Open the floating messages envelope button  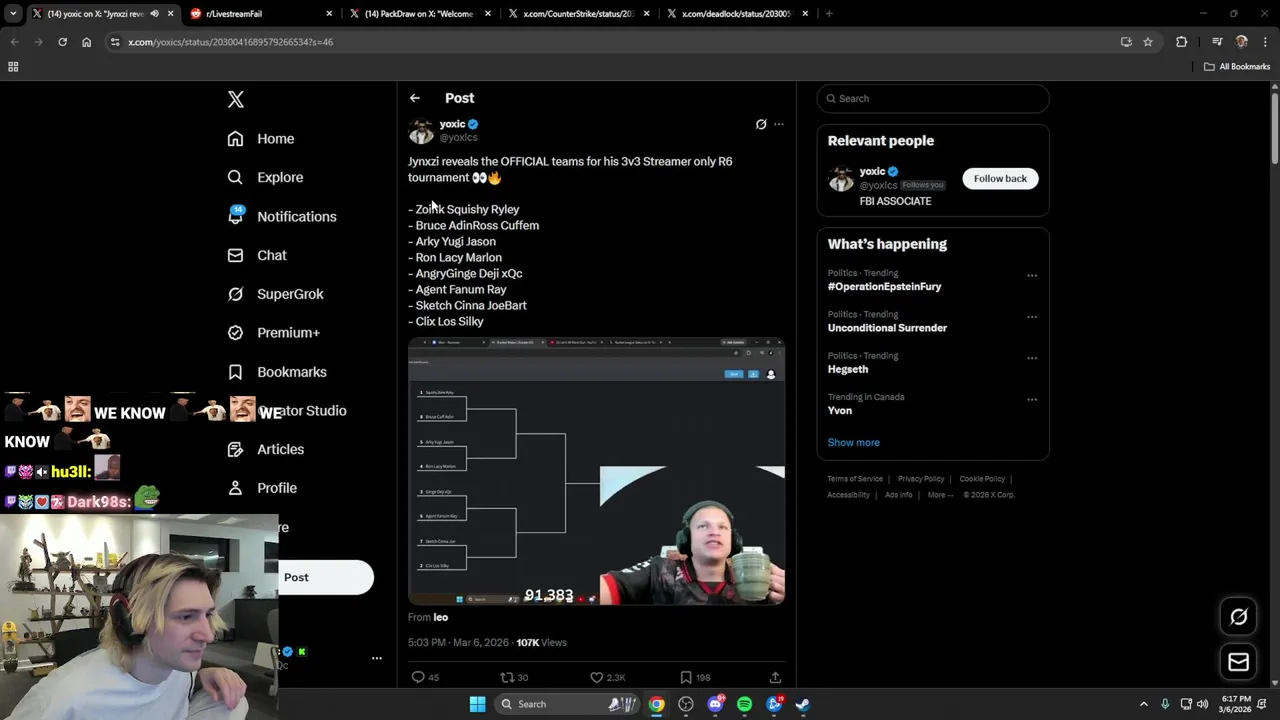click(1238, 662)
